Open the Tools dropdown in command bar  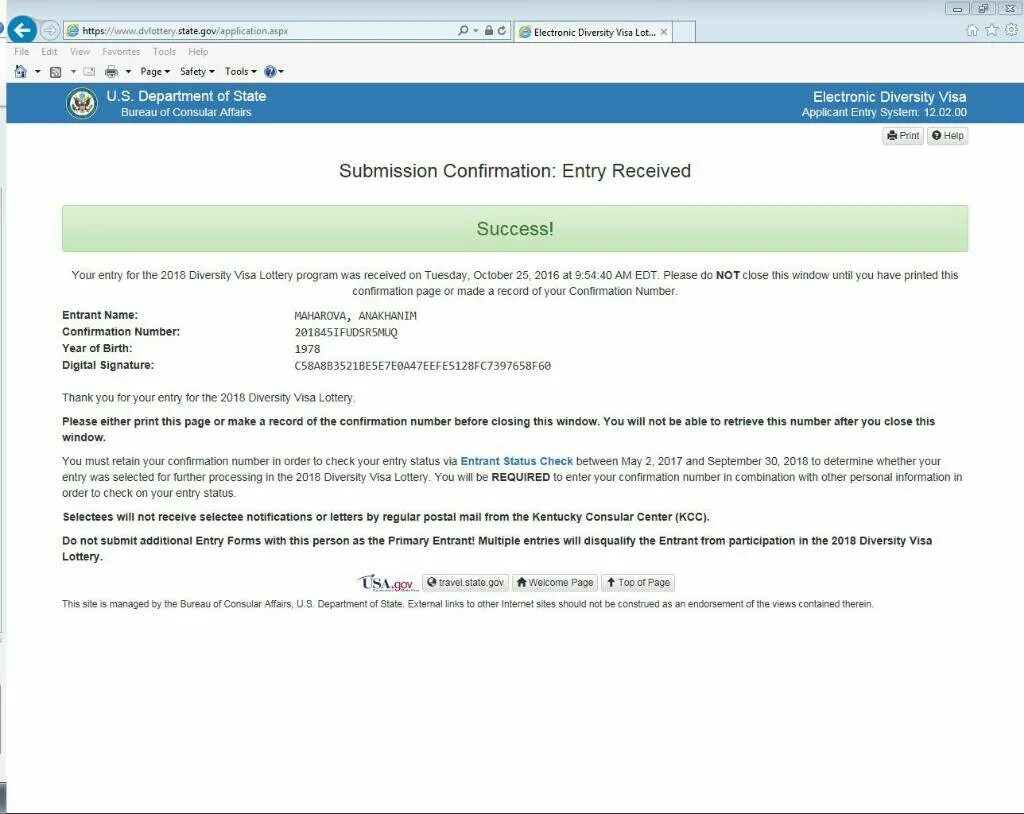point(240,71)
